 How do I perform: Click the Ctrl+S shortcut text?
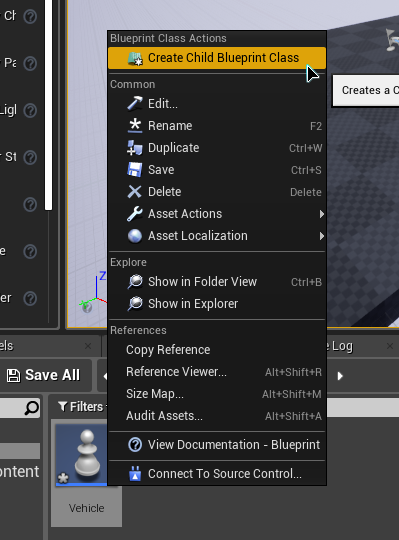click(x=306, y=170)
